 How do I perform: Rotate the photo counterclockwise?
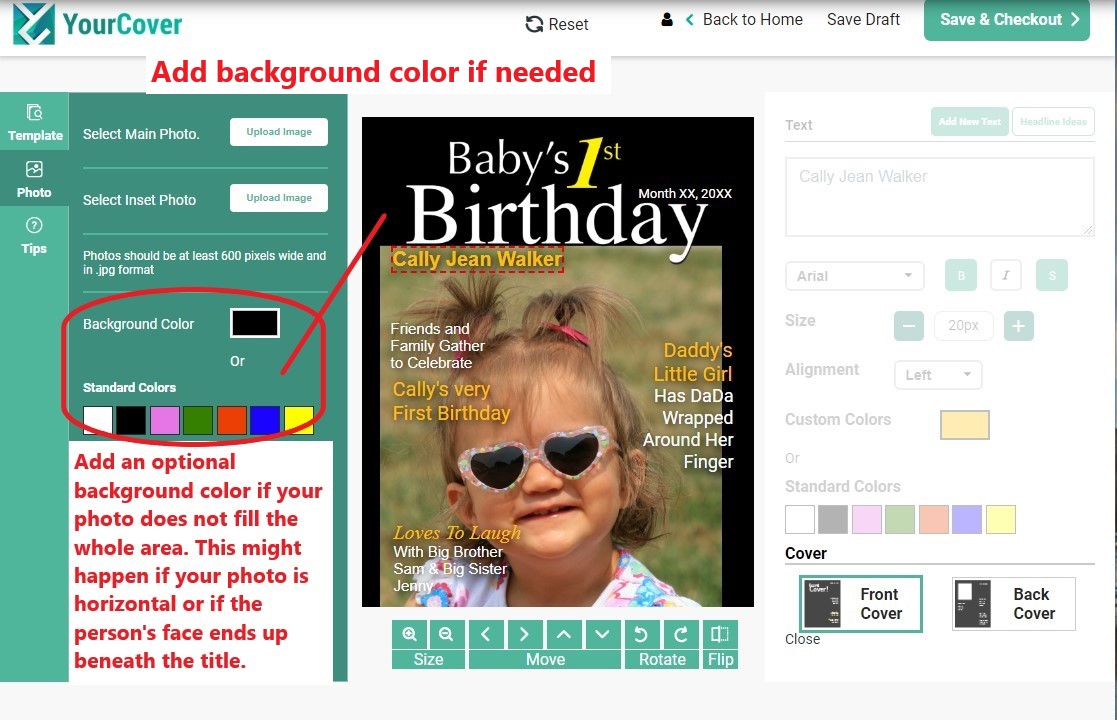coord(641,633)
